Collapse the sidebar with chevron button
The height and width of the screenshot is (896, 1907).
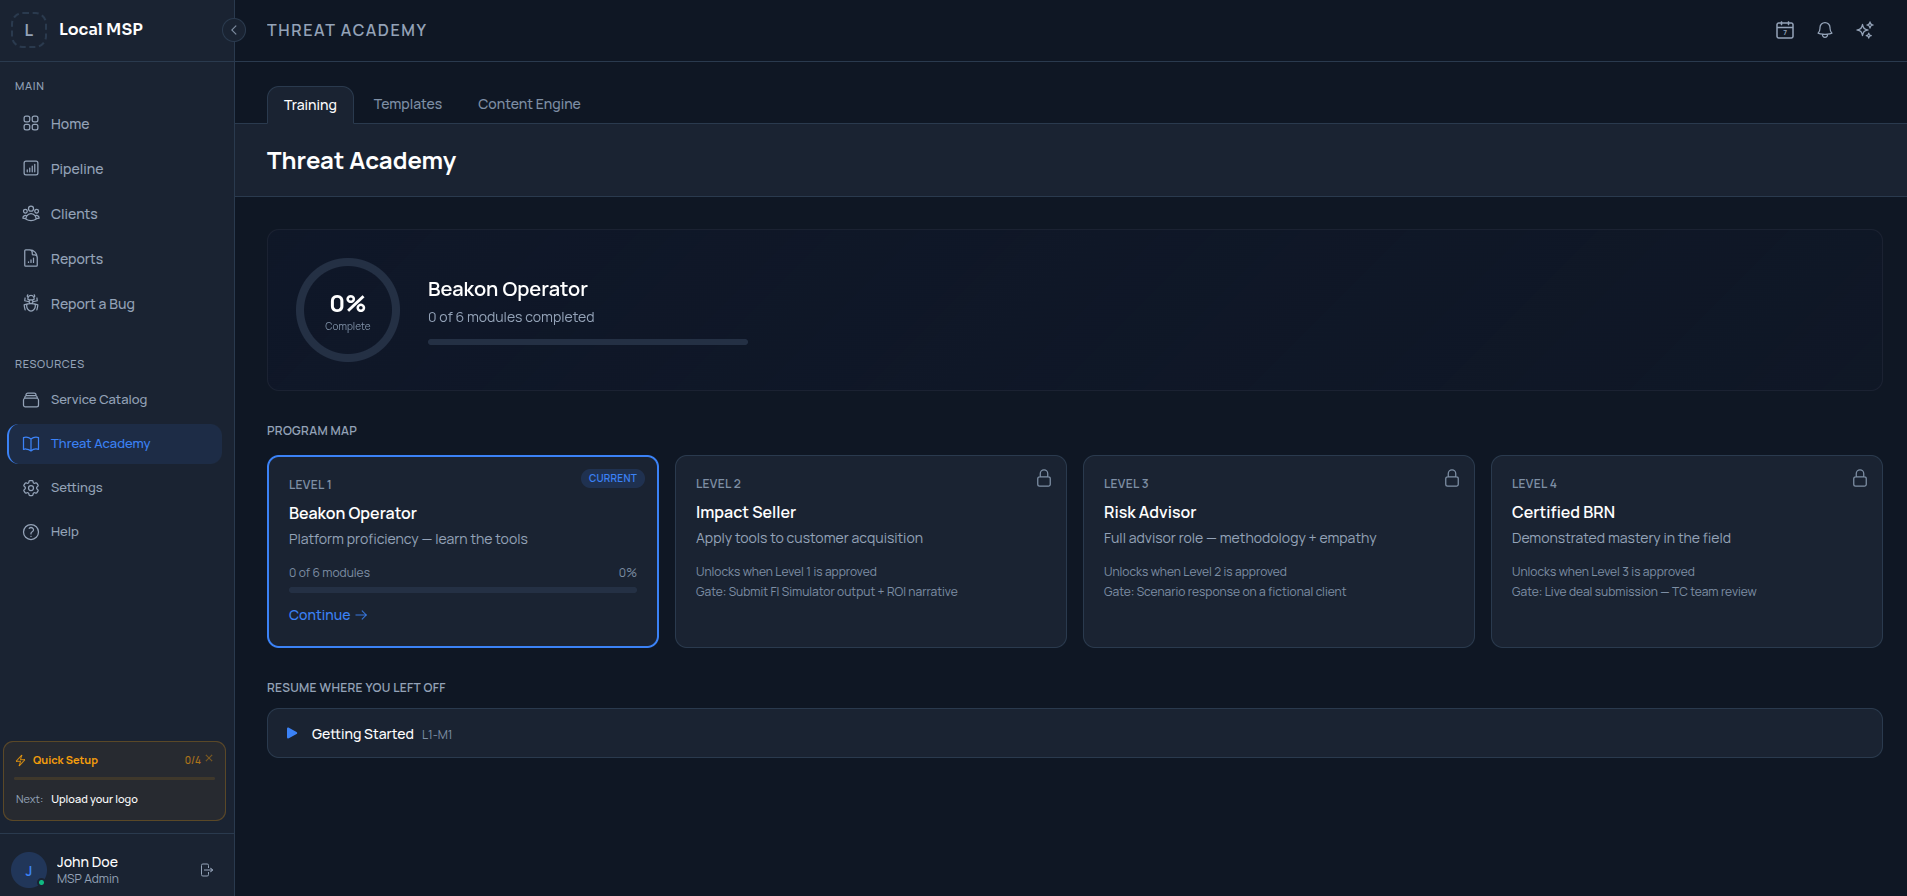point(234,30)
